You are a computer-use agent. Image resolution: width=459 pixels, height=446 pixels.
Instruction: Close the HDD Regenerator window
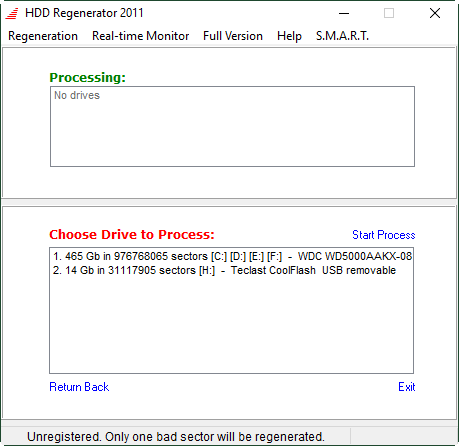pyautogui.click(x=435, y=13)
